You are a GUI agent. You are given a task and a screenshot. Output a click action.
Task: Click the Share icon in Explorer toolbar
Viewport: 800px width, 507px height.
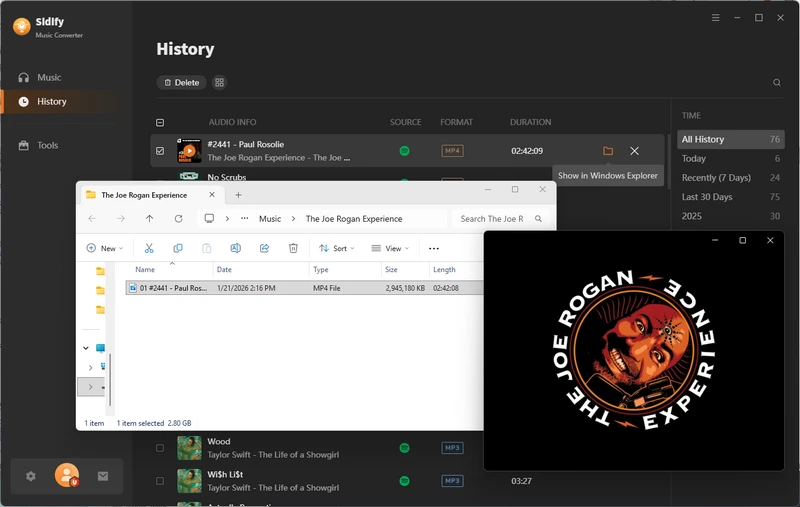coord(264,248)
